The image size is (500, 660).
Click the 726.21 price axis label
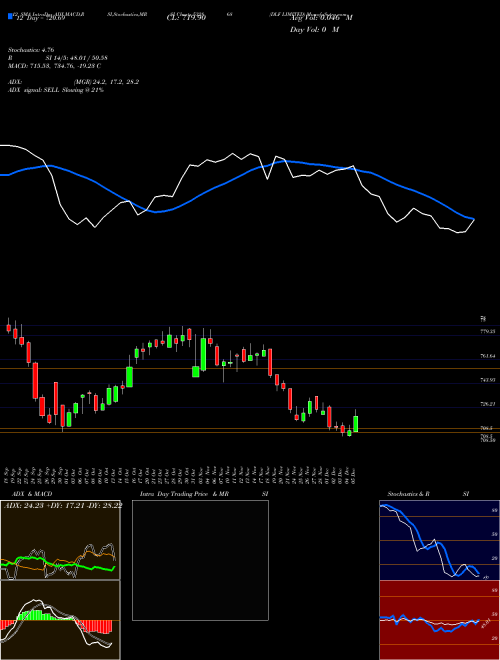[487, 404]
